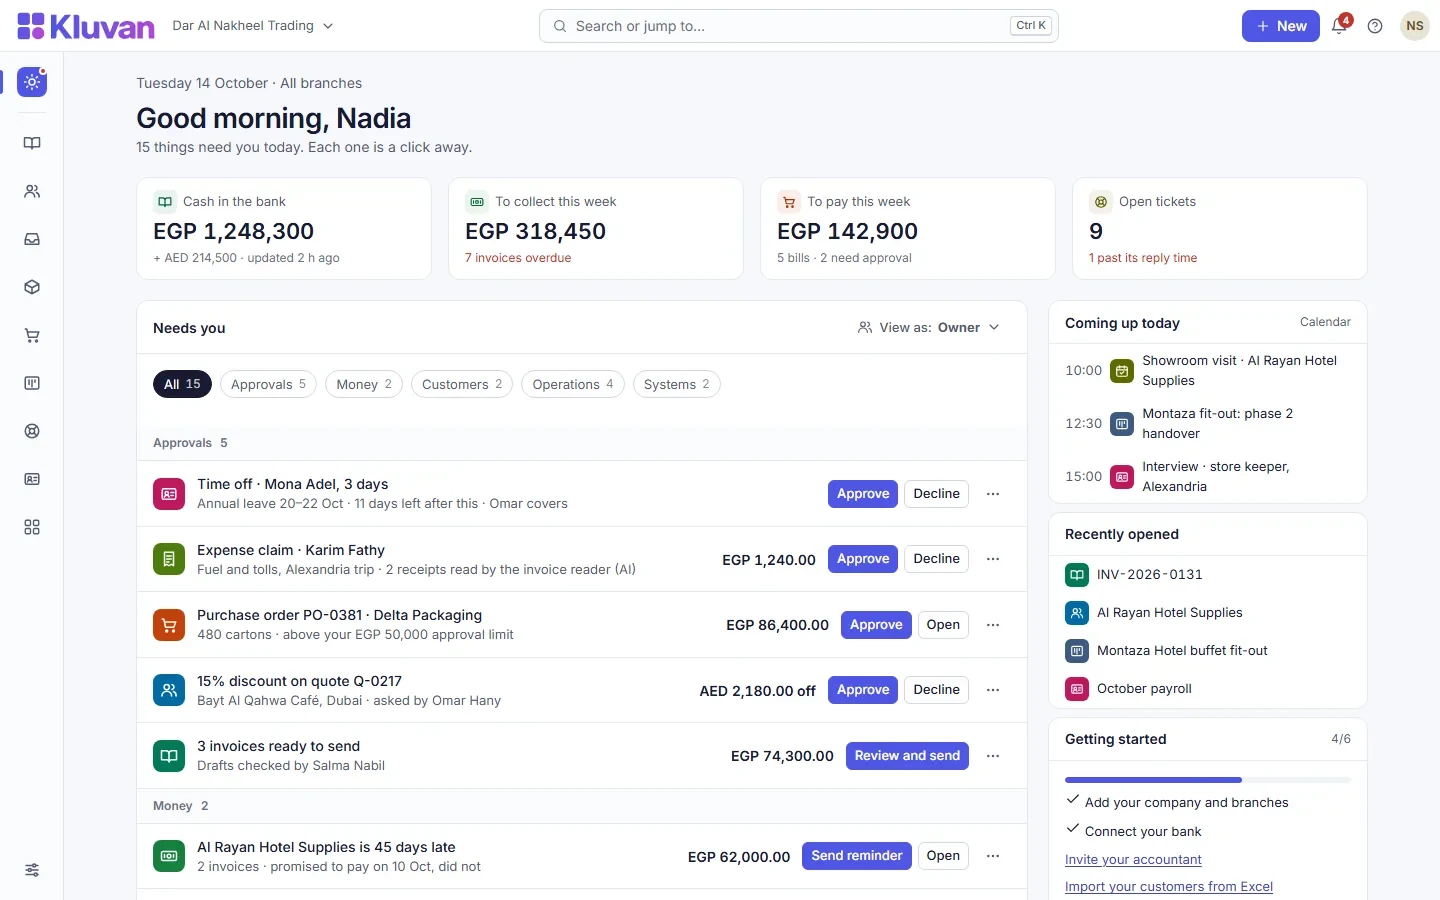
Task: Click the Getting started progress bar
Action: (1208, 780)
